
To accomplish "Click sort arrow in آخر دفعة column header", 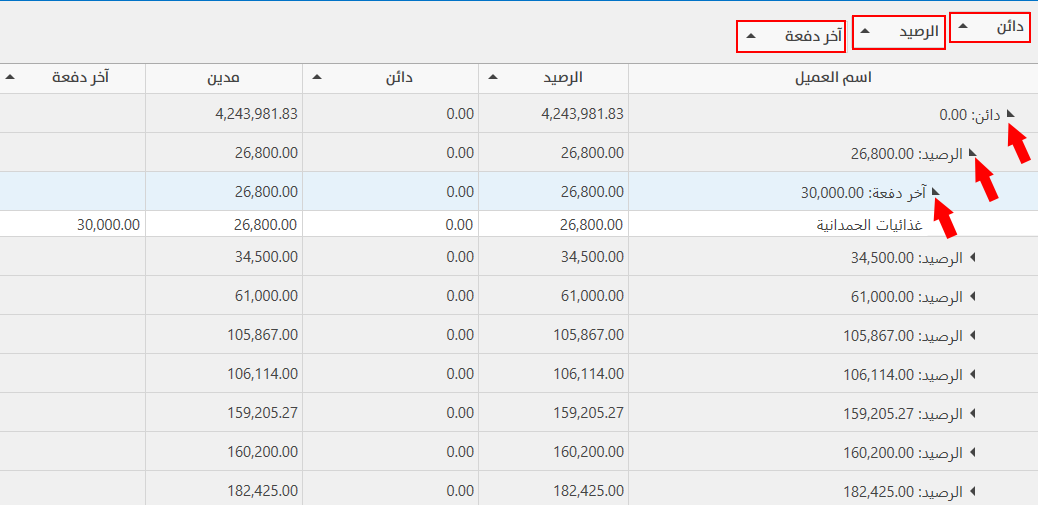I will [x=9, y=77].
